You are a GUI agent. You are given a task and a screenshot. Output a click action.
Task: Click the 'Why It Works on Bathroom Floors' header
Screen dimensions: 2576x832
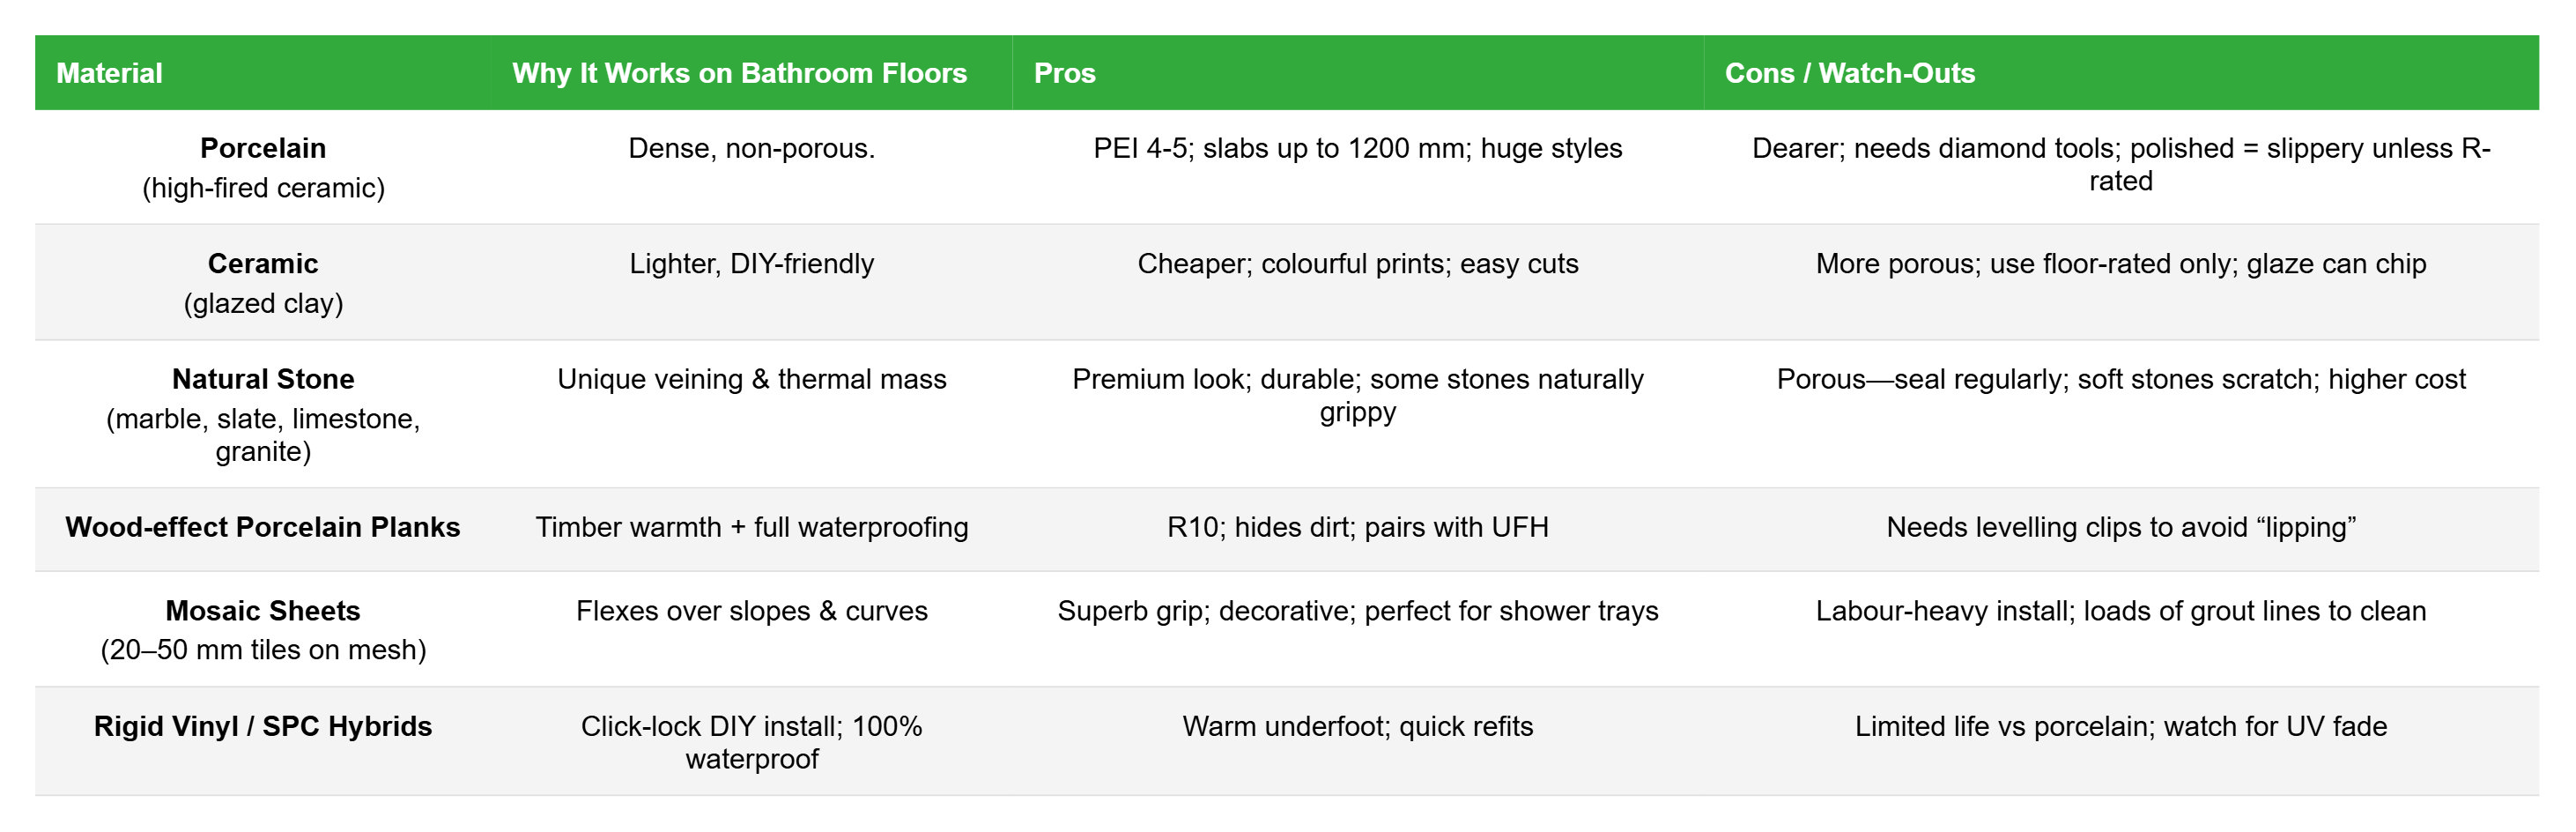tap(739, 73)
